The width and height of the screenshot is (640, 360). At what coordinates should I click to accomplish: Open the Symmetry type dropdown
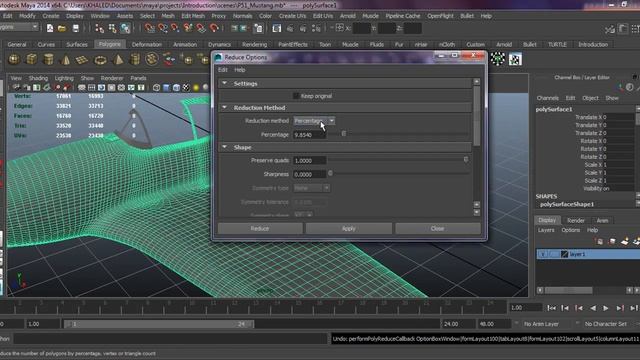click(x=312, y=188)
